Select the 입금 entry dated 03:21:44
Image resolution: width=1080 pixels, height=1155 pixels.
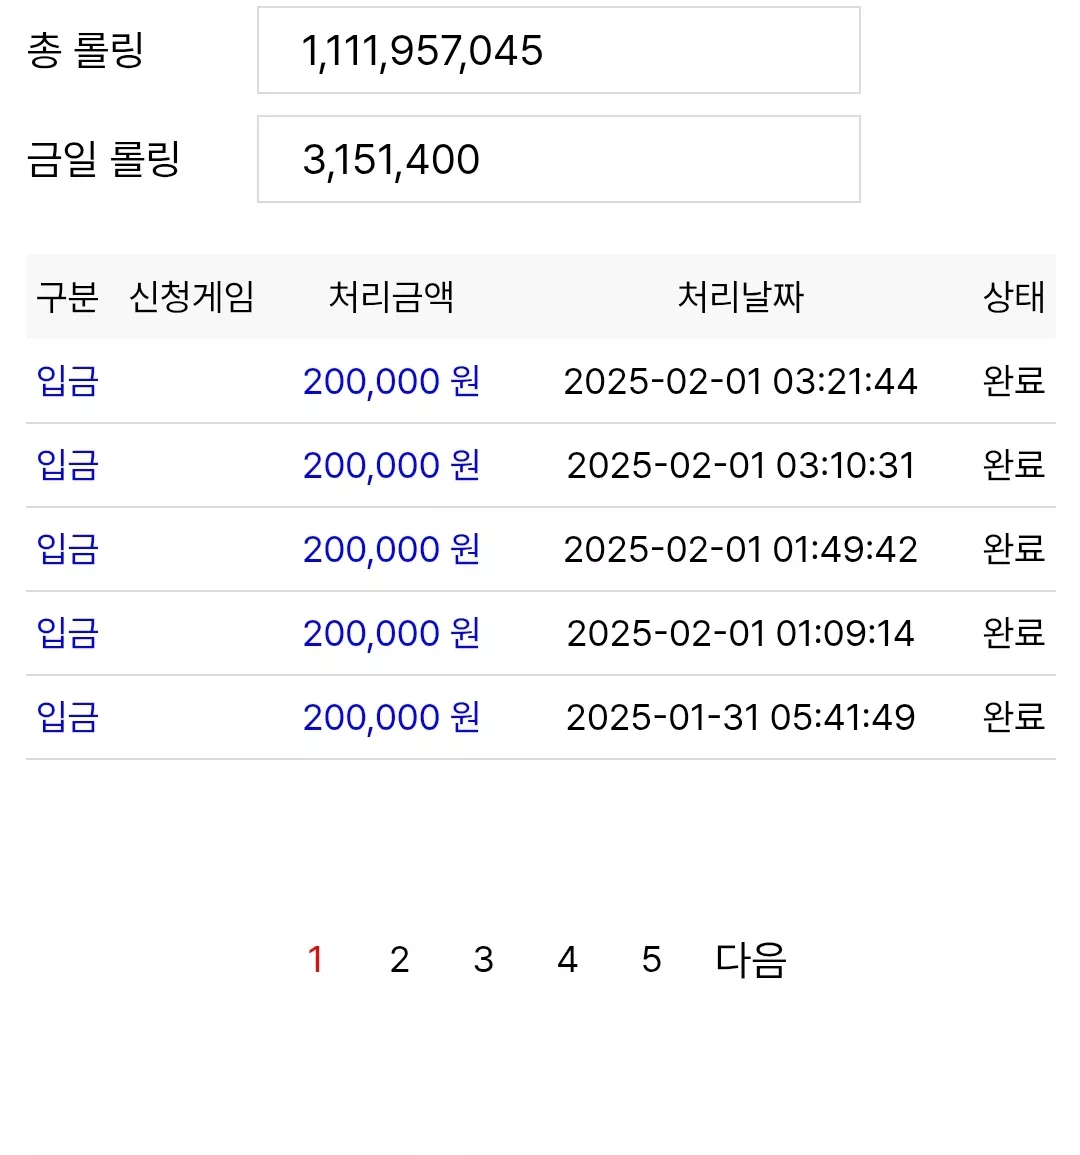coord(67,381)
